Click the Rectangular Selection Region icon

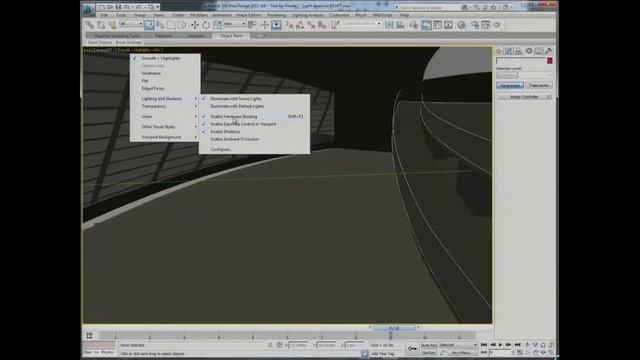coord(171,25)
